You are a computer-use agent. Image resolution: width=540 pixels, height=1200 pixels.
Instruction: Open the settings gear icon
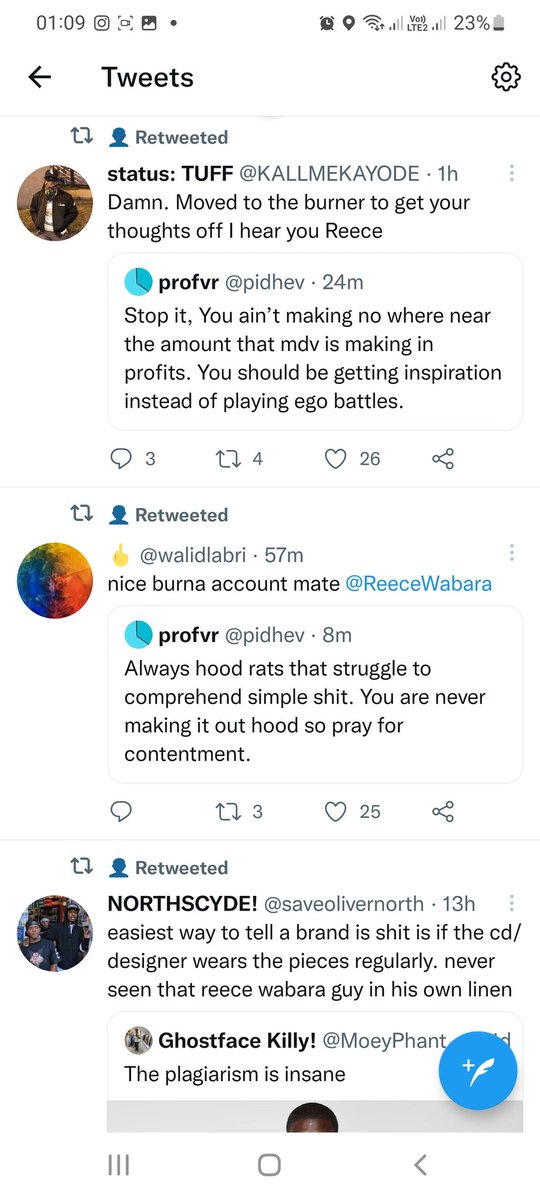click(506, 77)
